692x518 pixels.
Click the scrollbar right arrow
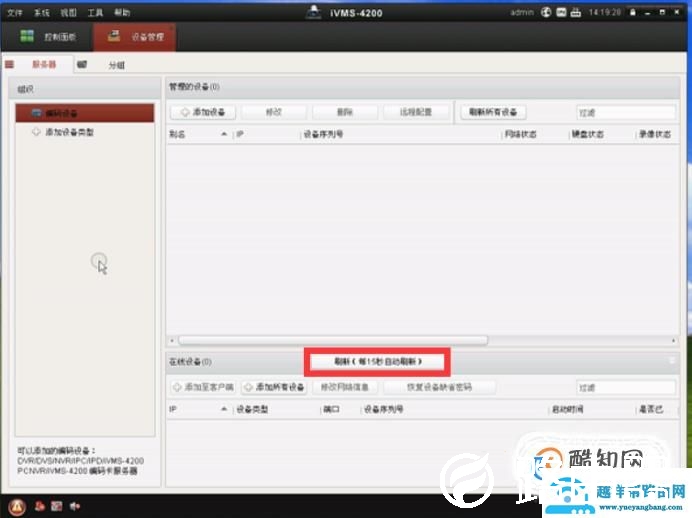tap(673, 340)
